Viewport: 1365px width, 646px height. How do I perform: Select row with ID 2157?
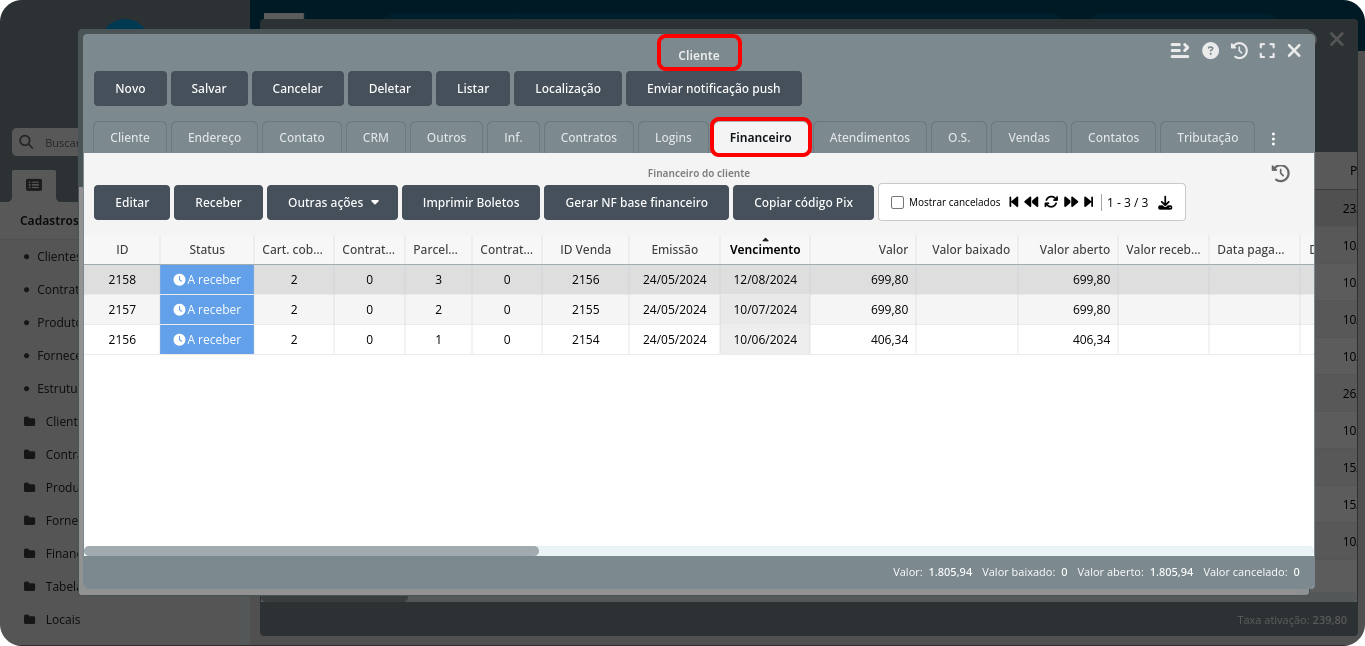(x=698, y=310)
